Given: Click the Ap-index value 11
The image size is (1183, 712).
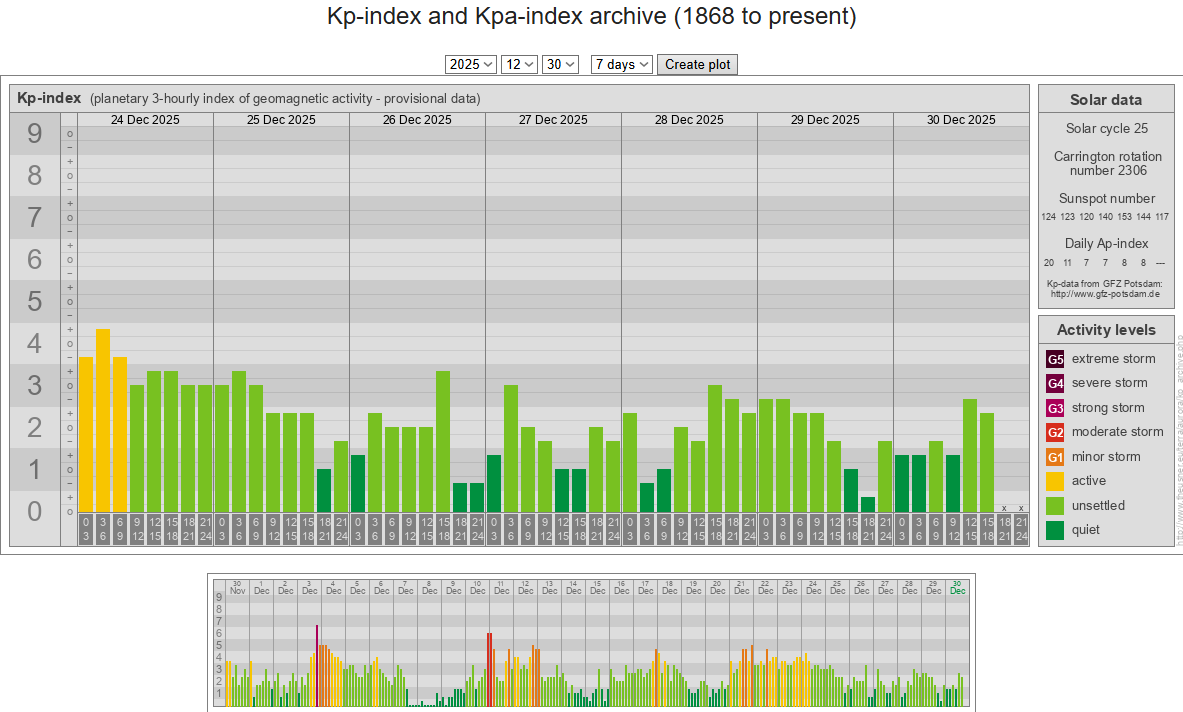Looking at the screenshot, I should click(x=1068, y=262).
